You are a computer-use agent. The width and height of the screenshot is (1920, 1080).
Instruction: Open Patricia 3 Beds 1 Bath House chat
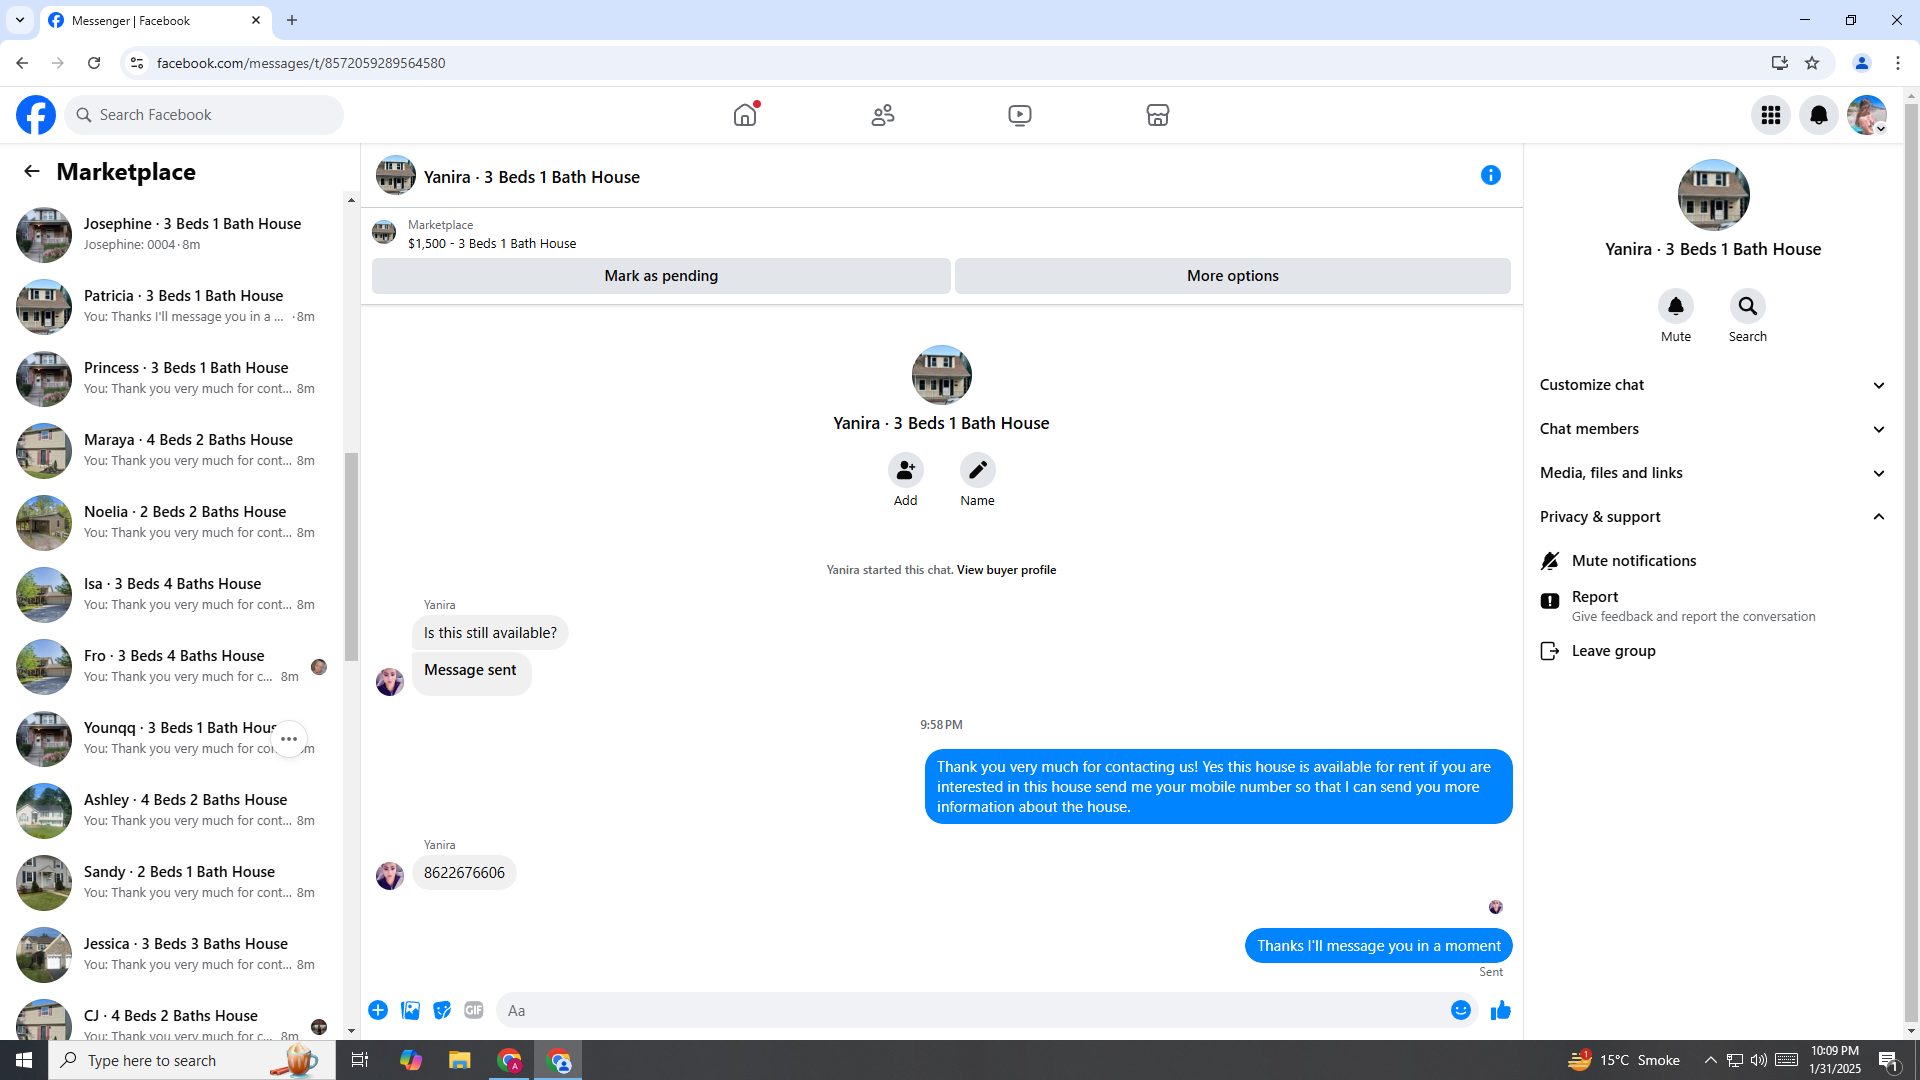tap(176, 307)
